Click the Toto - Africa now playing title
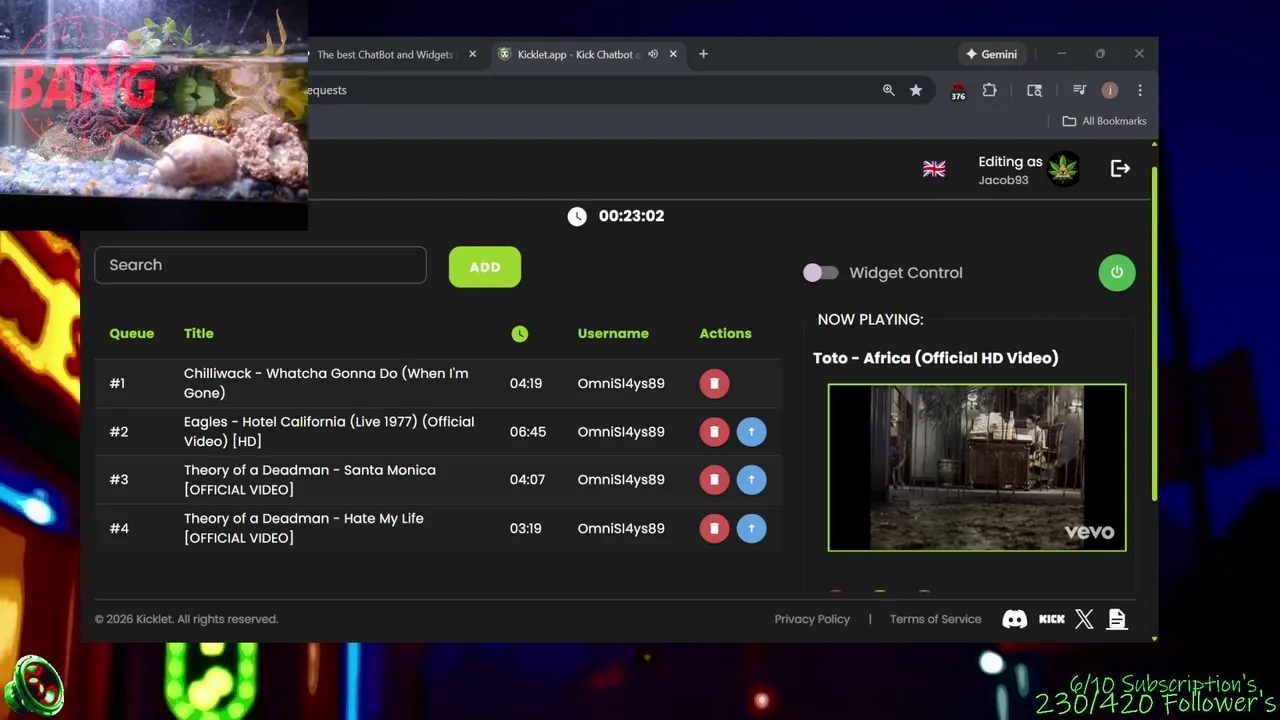The width and height of the screenshot is (1280, 720). point(936,358)
